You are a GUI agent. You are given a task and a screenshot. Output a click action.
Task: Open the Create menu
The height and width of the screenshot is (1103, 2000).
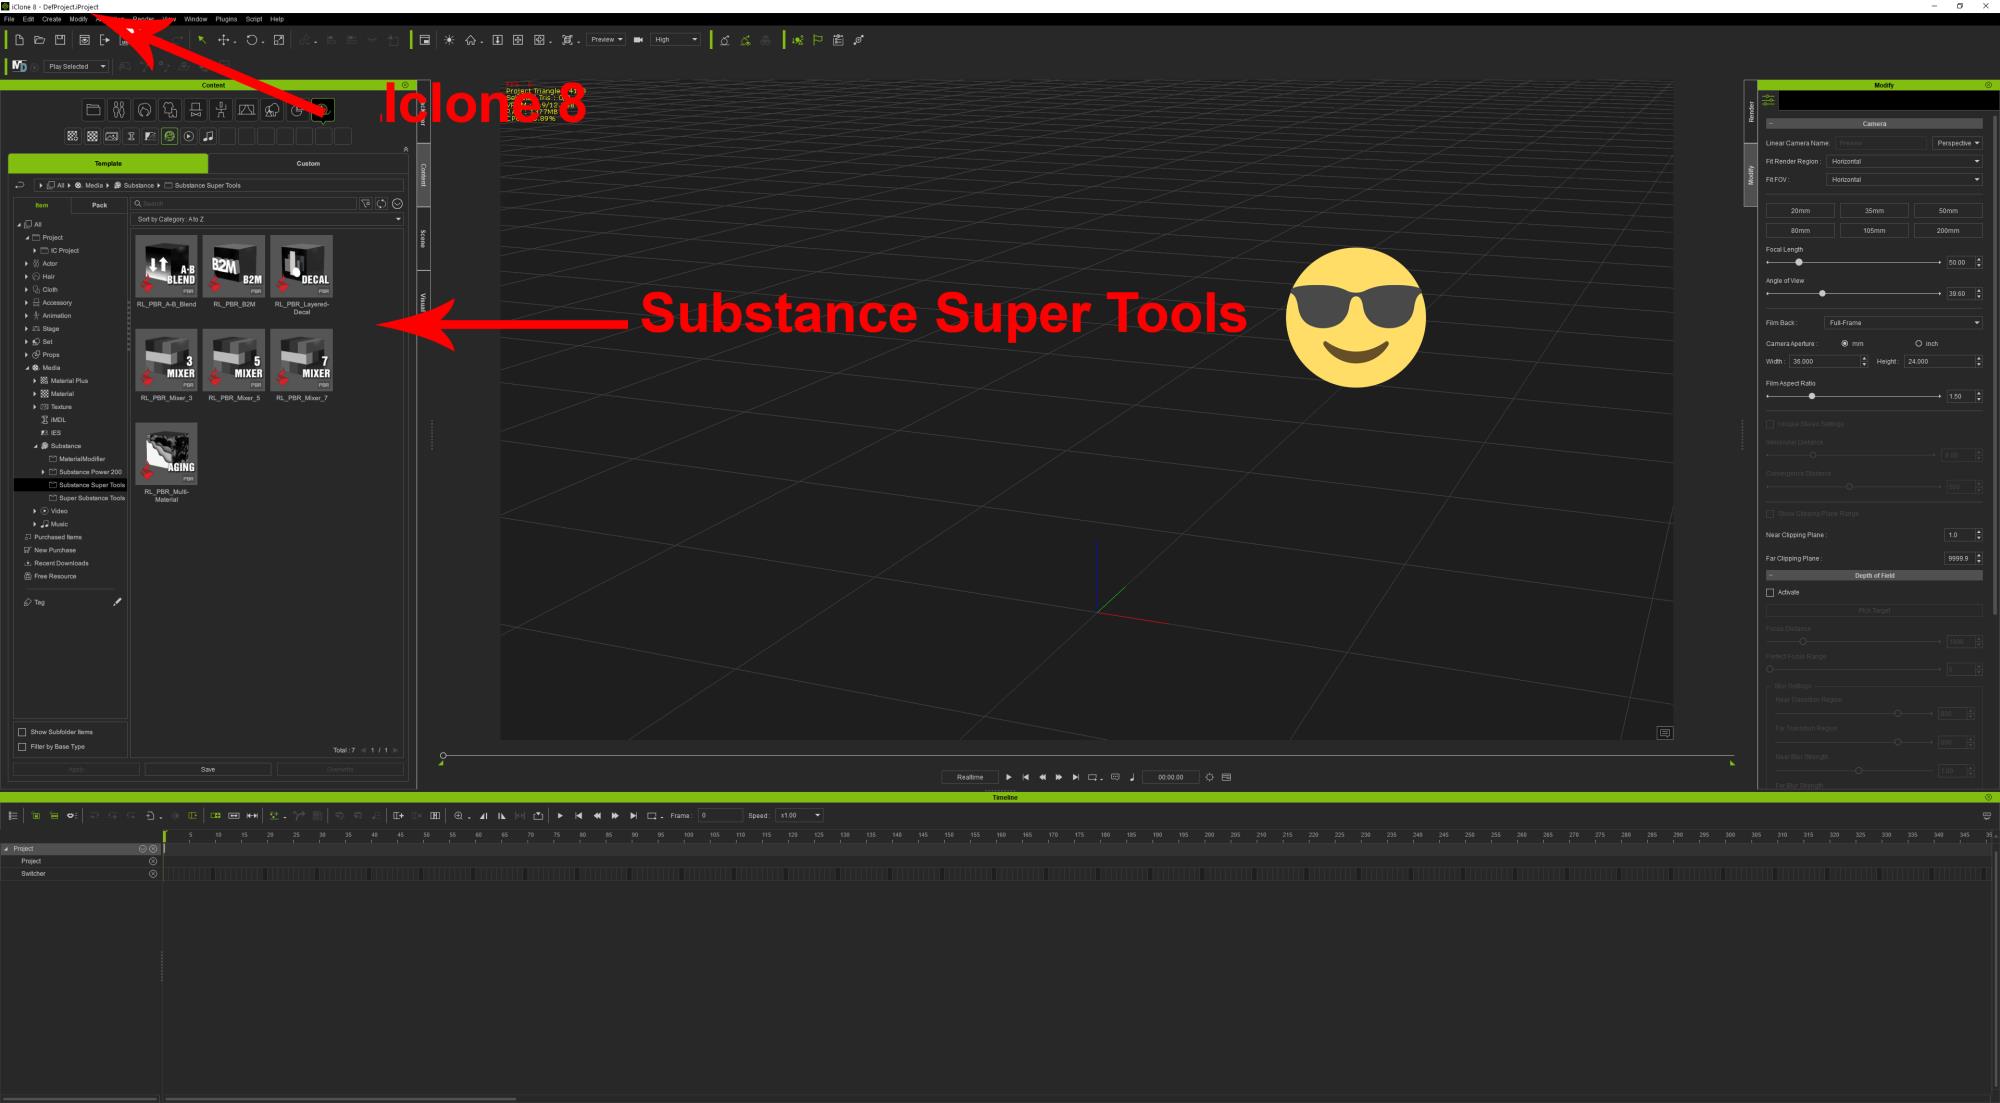coord(51,19)
